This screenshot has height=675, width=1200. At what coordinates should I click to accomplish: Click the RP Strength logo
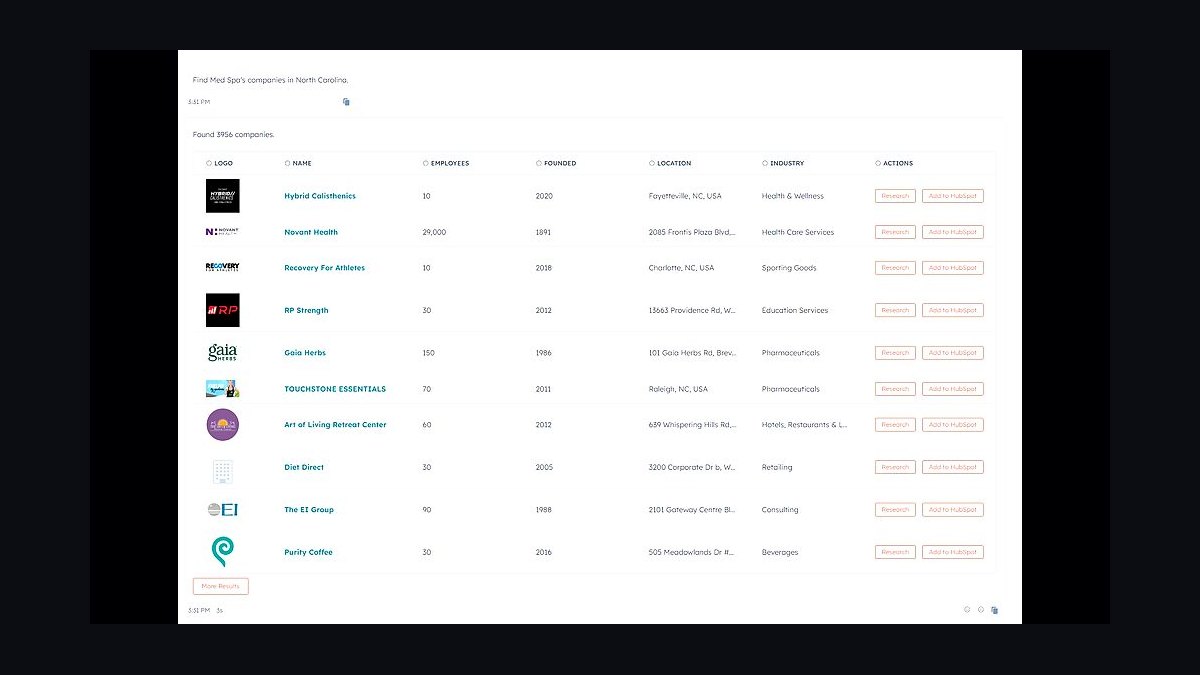pos(223,310)
